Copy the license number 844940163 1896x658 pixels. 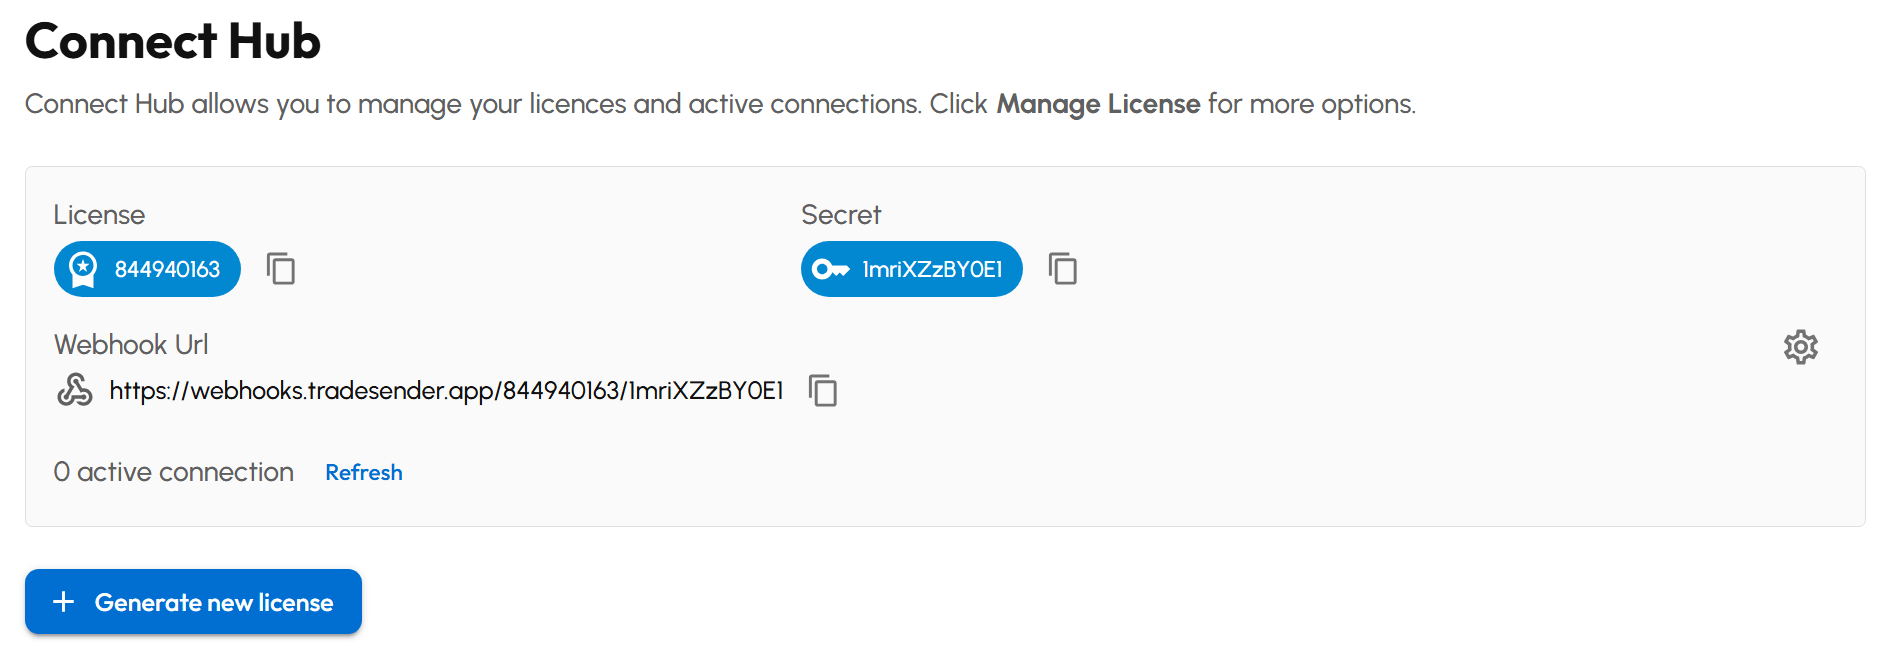(x=280, y=269)
